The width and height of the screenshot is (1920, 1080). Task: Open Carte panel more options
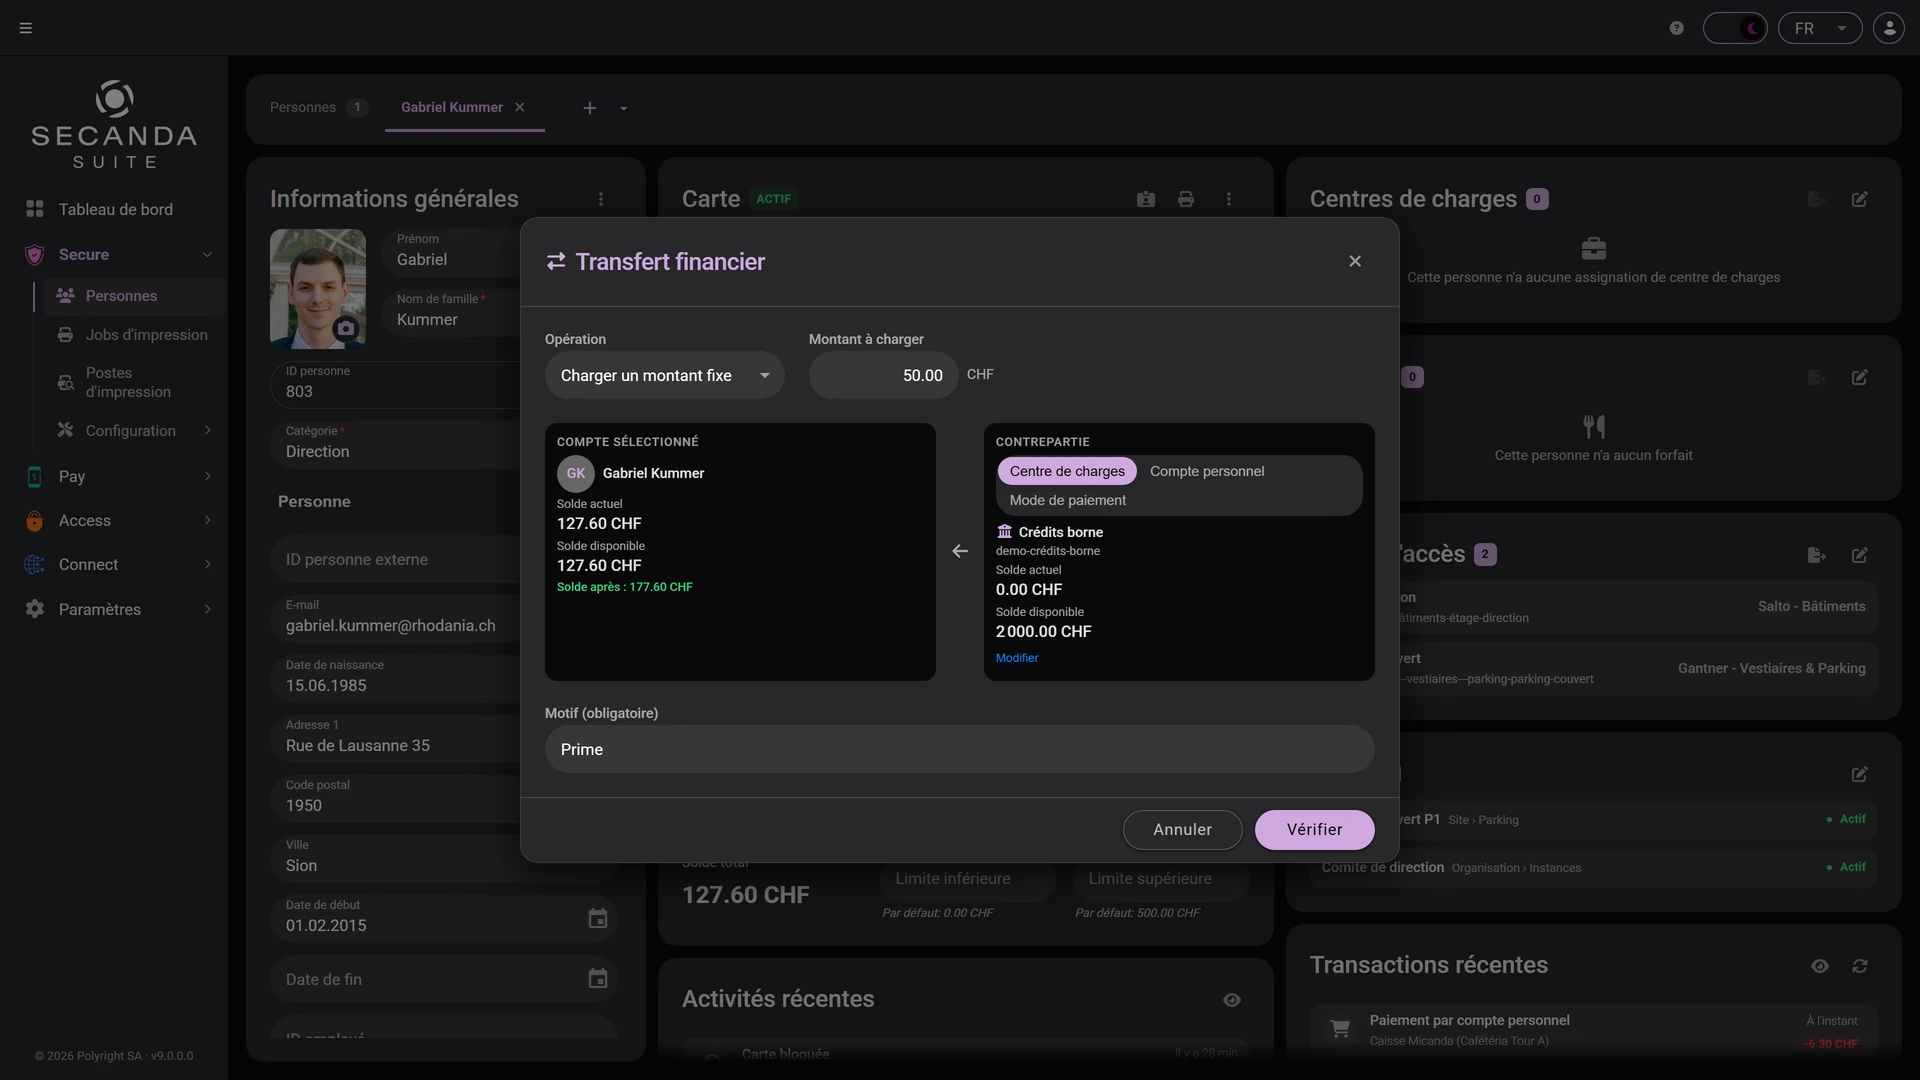[x=1229, y=199]
